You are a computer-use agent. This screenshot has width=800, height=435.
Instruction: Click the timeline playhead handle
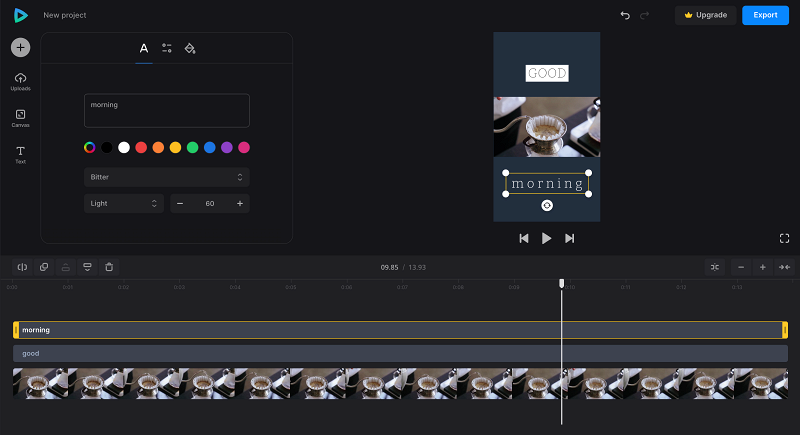[562, 283]
